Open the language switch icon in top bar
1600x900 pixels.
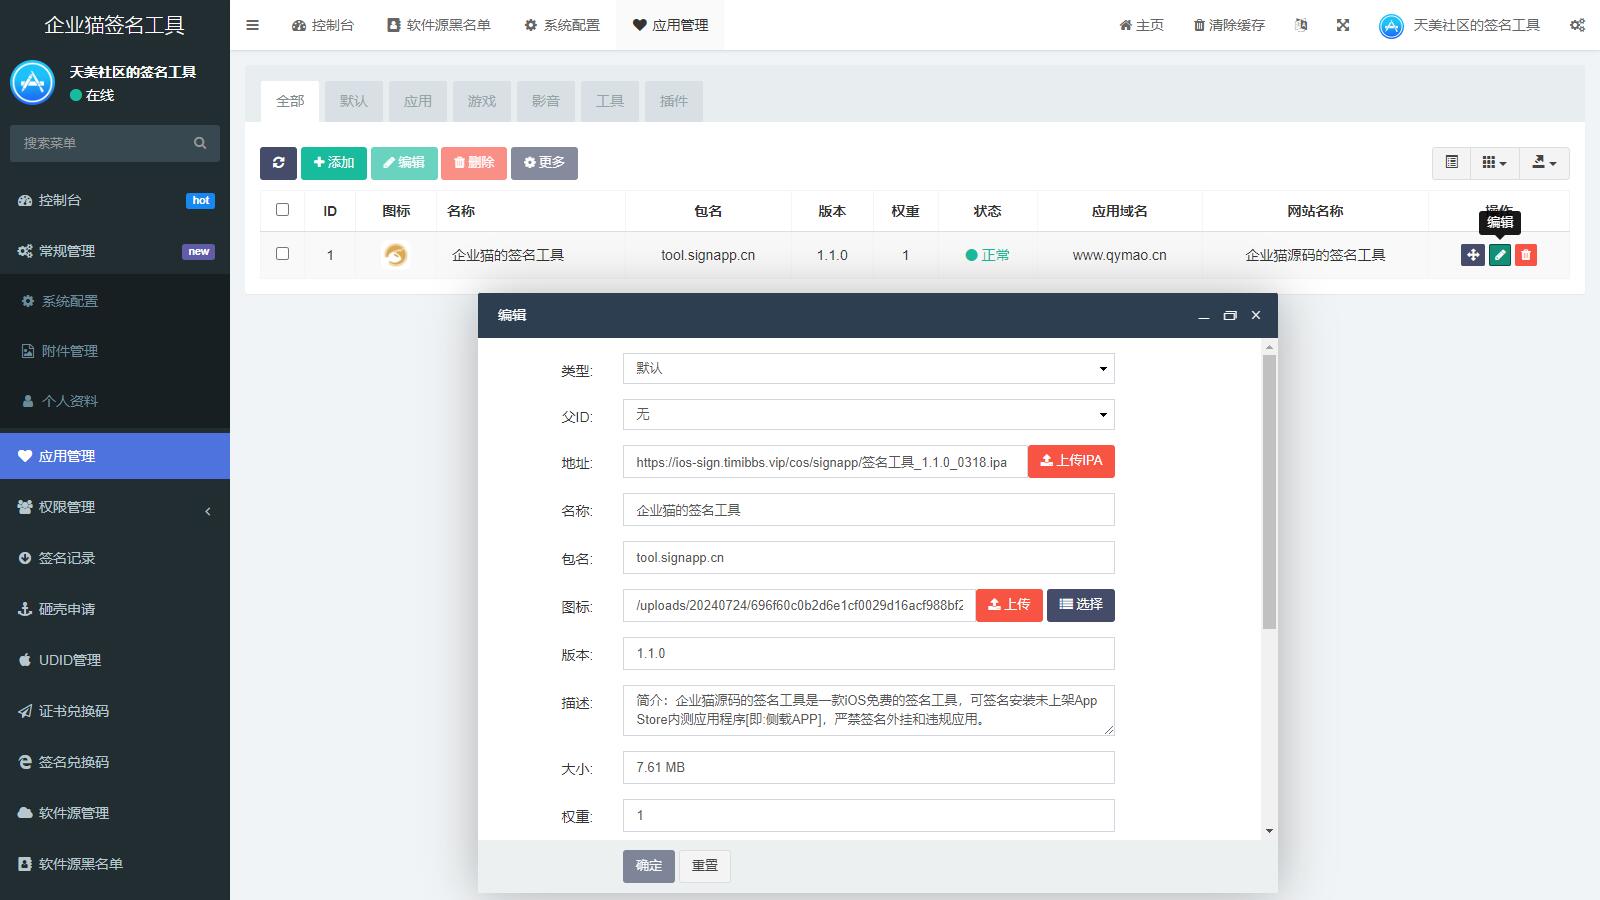(x=1301, y=25)
